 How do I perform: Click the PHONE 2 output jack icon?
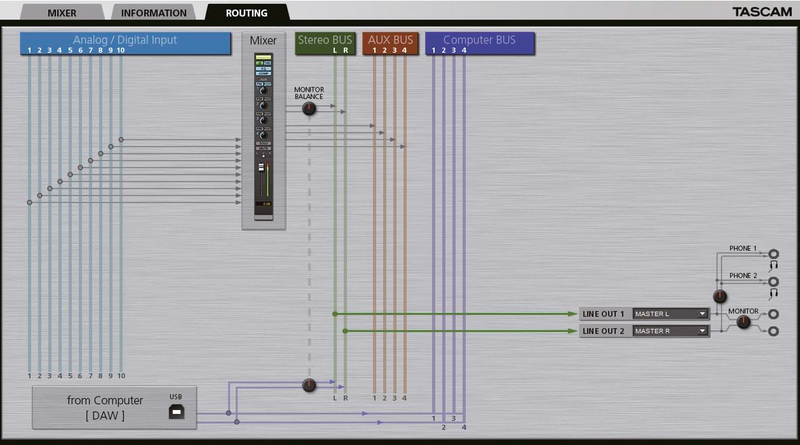click(773, 281)
